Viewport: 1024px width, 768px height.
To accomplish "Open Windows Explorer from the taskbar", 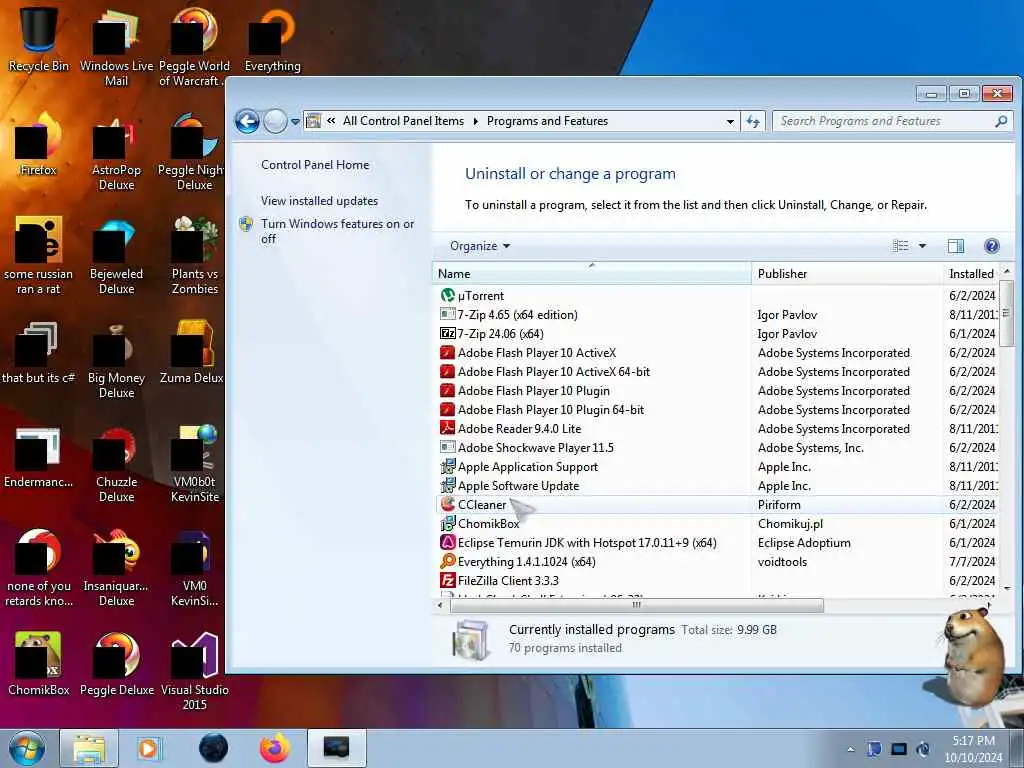I will pos(89,748).
